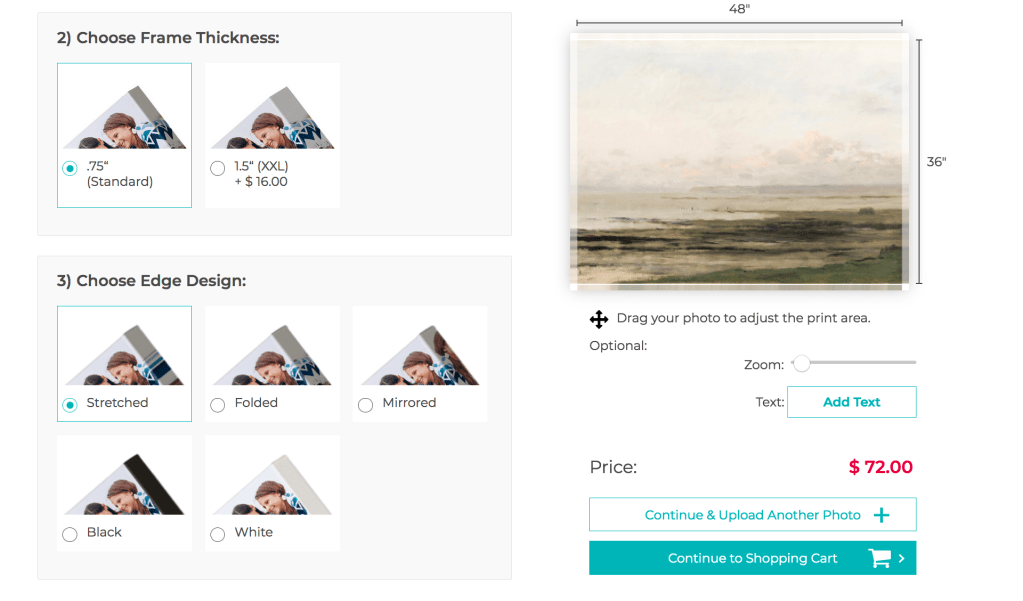Screen dimensions: 1023x601
Task: Click the Zoom slider handle
Action: coord(801,363)
